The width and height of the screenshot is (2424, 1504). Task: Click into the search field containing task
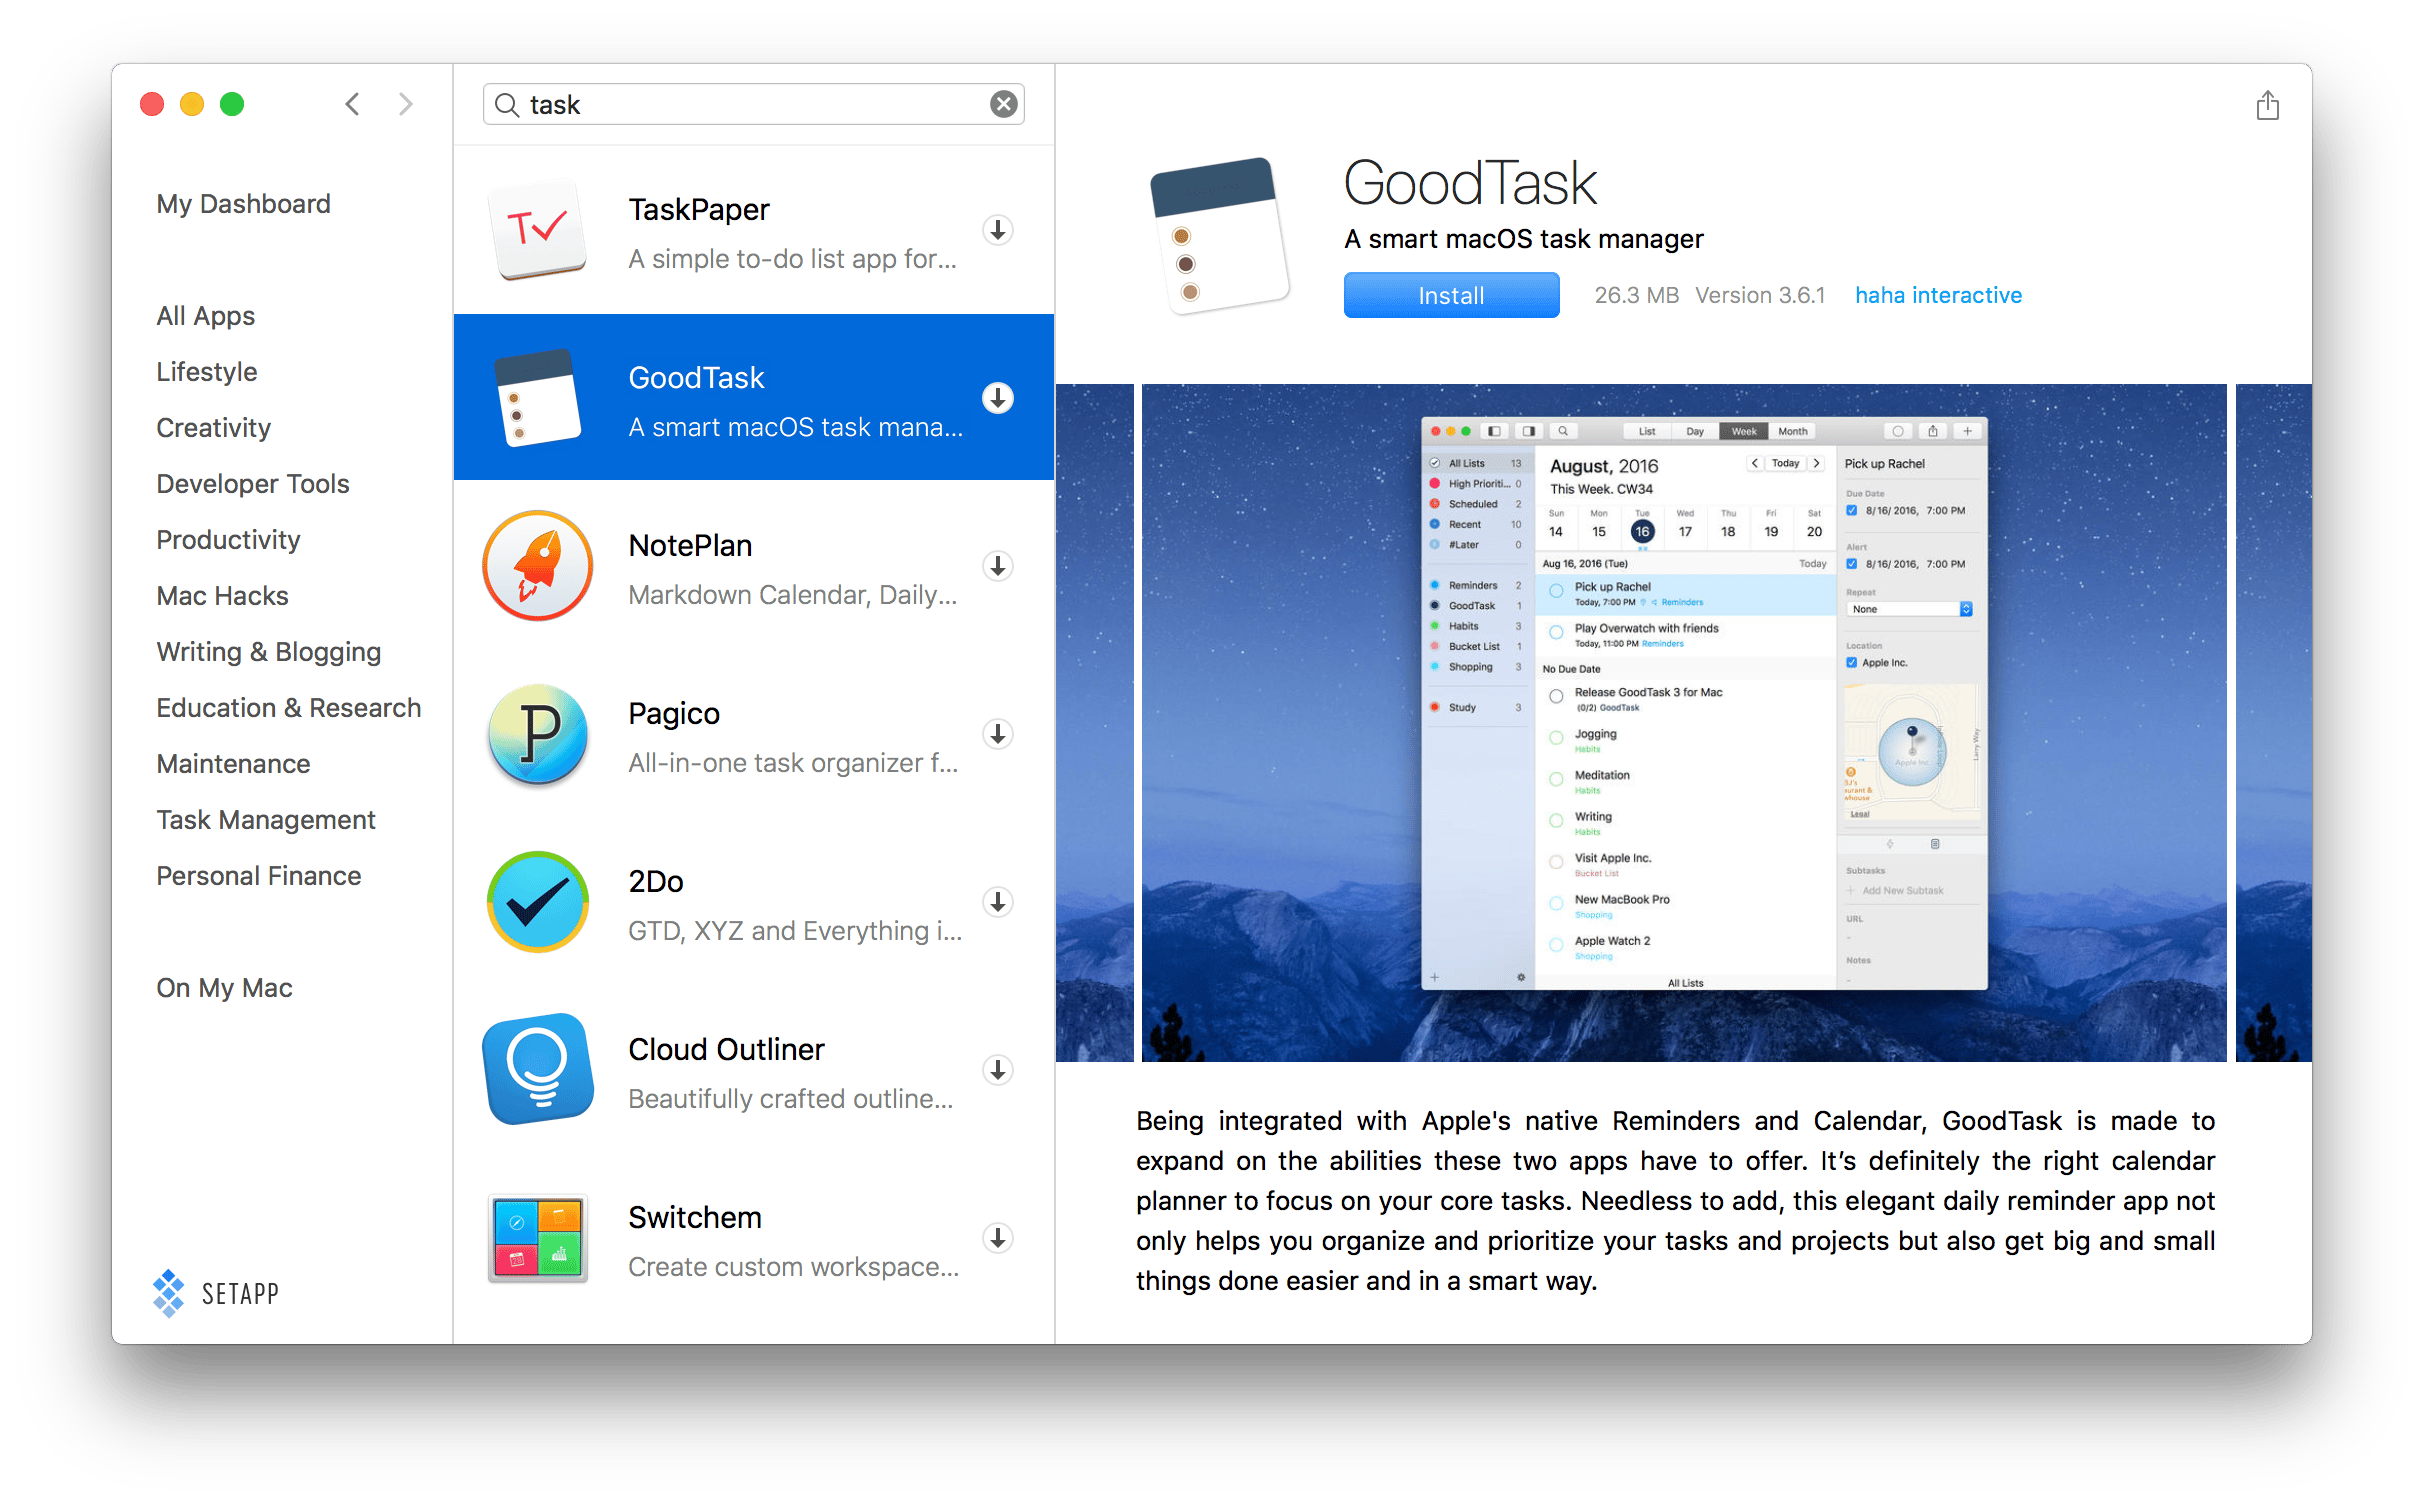coord(754,104)
